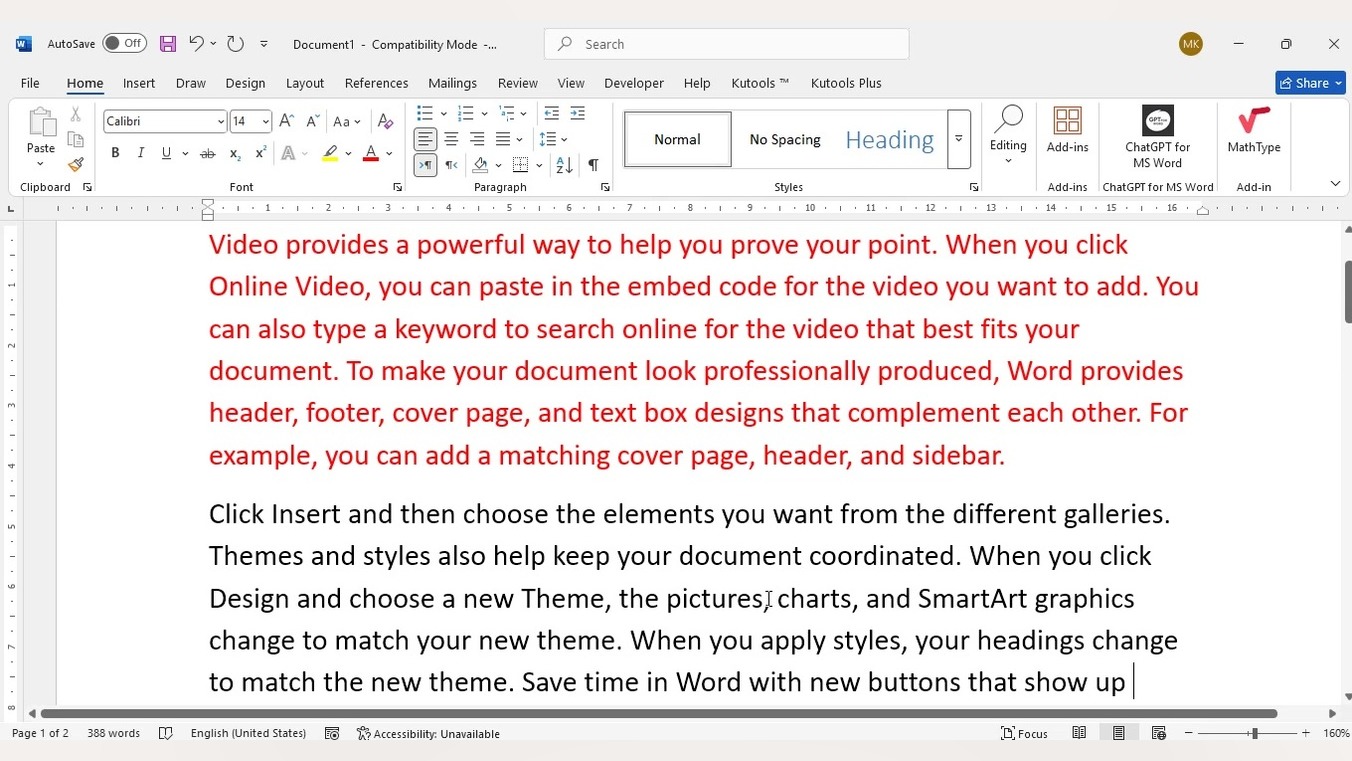Open the References tab

376,83
